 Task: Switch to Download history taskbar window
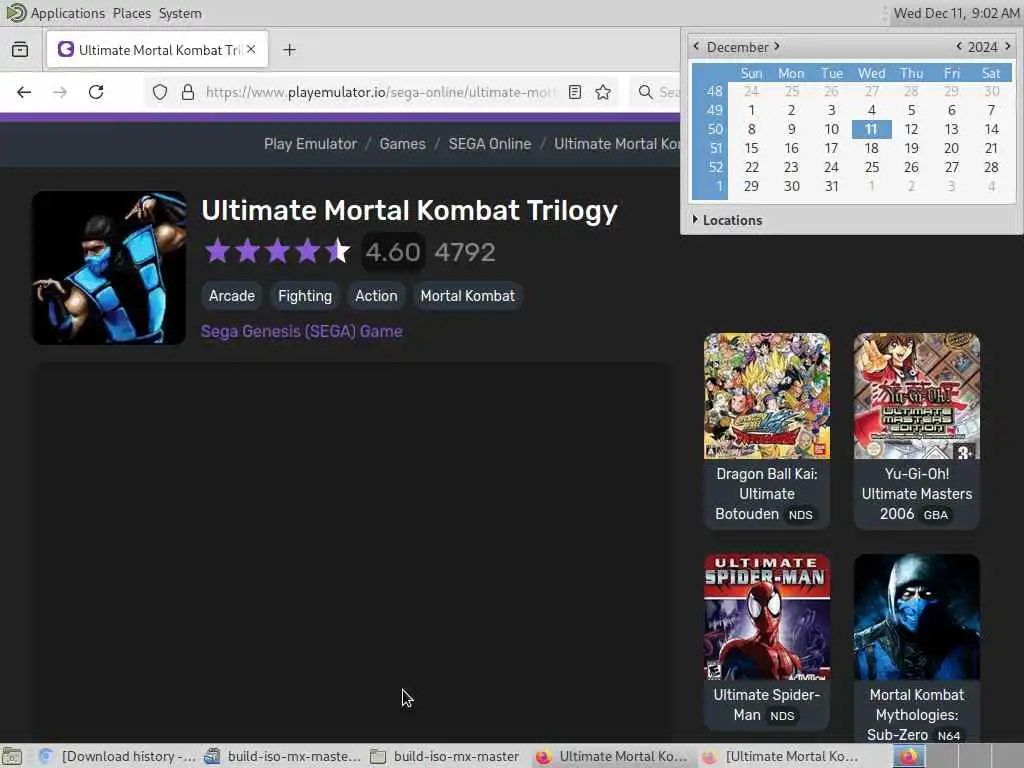click(x=118, y=756)
